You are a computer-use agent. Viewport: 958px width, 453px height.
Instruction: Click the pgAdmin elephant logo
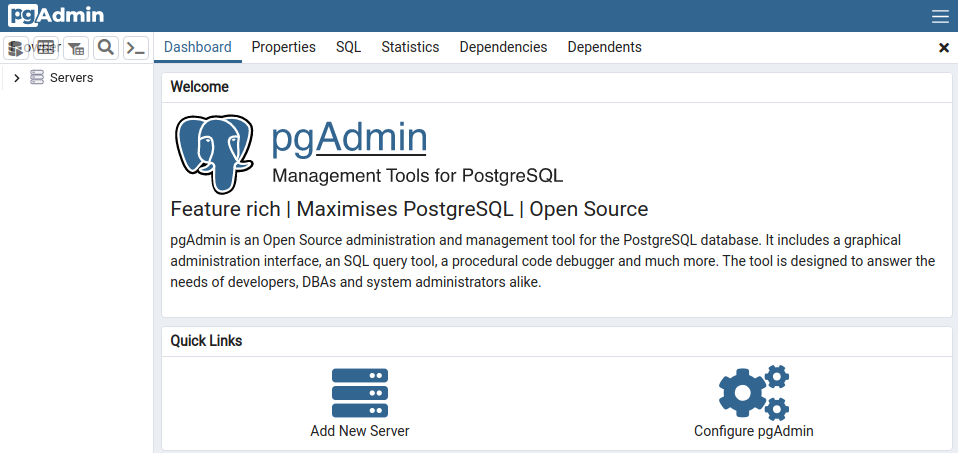tap(214, 153)
